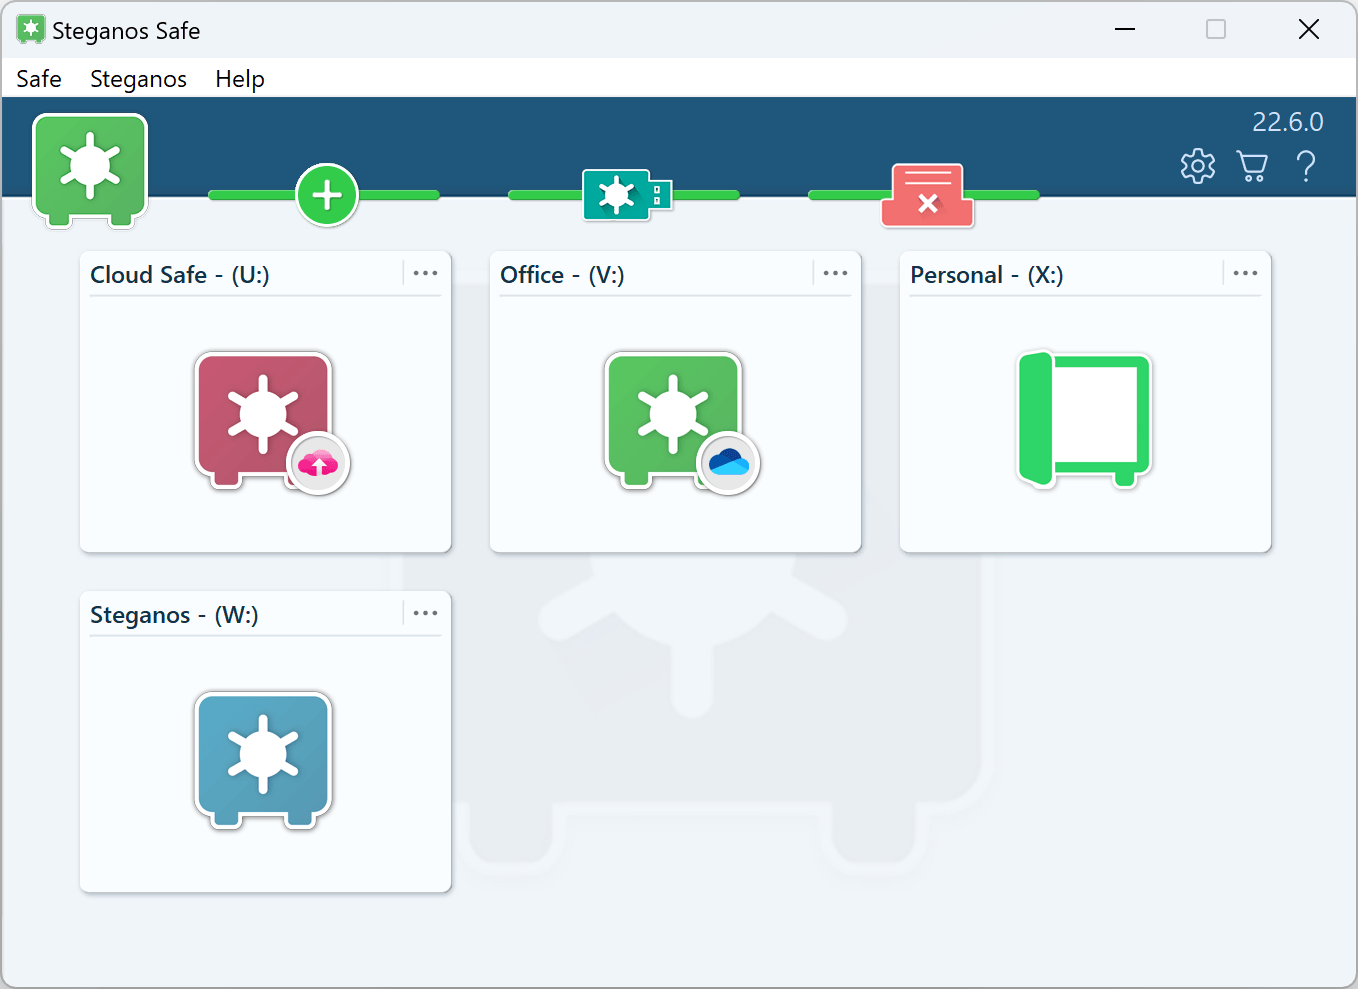Open the green Office safe icon
Screen dimensions: 1358x989
click(x=674, y=418)
